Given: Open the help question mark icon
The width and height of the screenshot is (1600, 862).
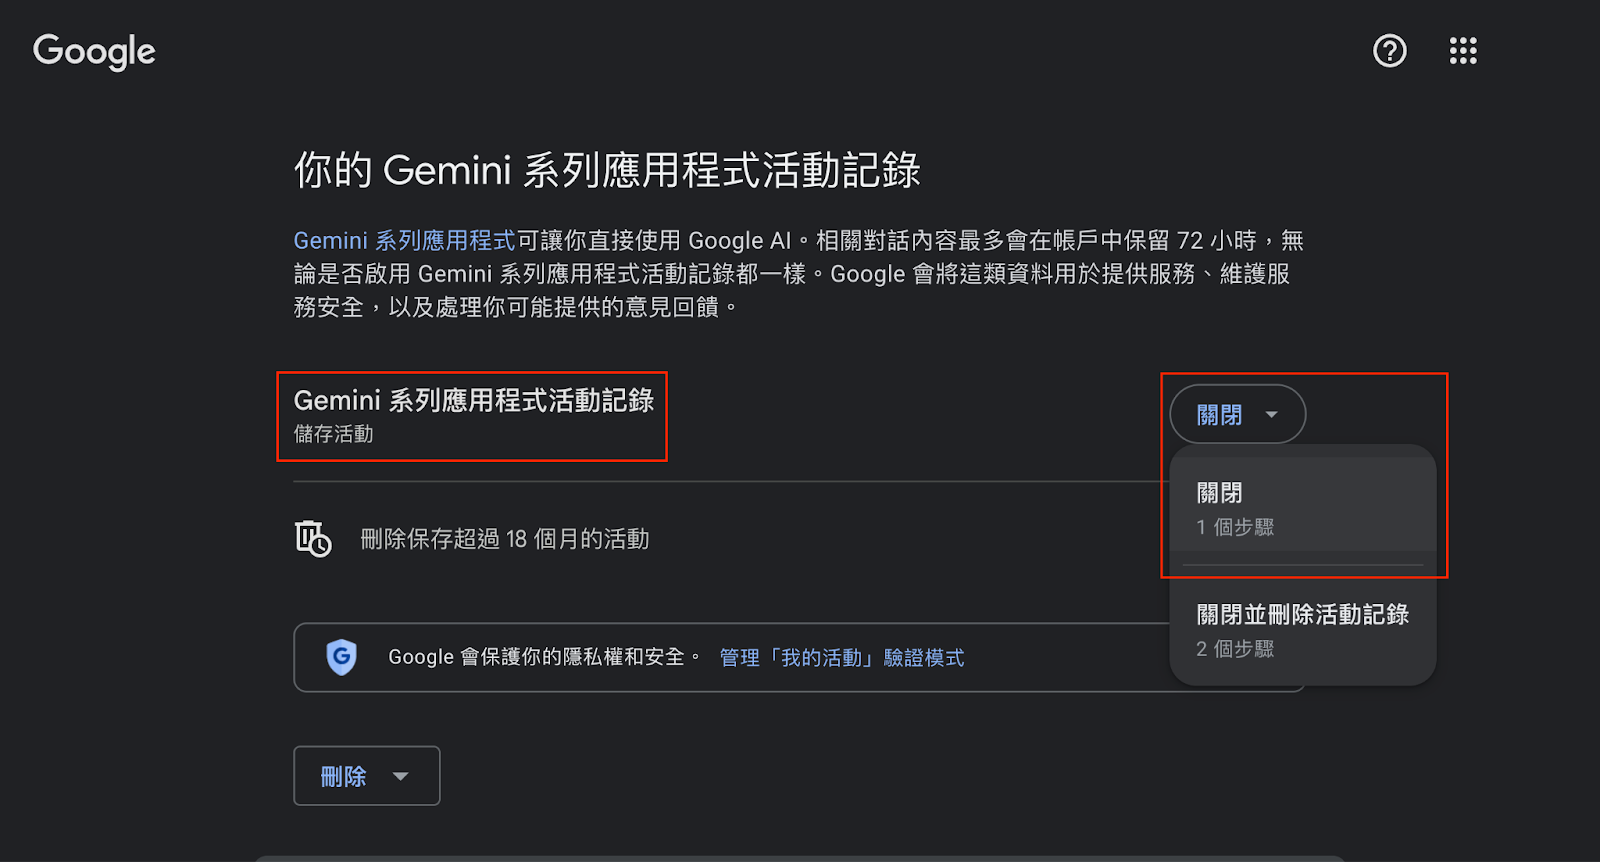Looking at the screenshot, I should [x=1389, y=51].
